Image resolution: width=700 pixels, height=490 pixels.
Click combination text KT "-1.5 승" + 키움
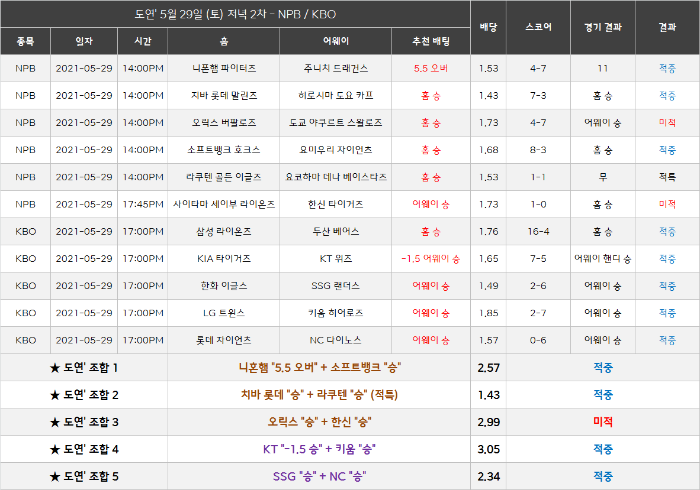(x=319, y=449)
